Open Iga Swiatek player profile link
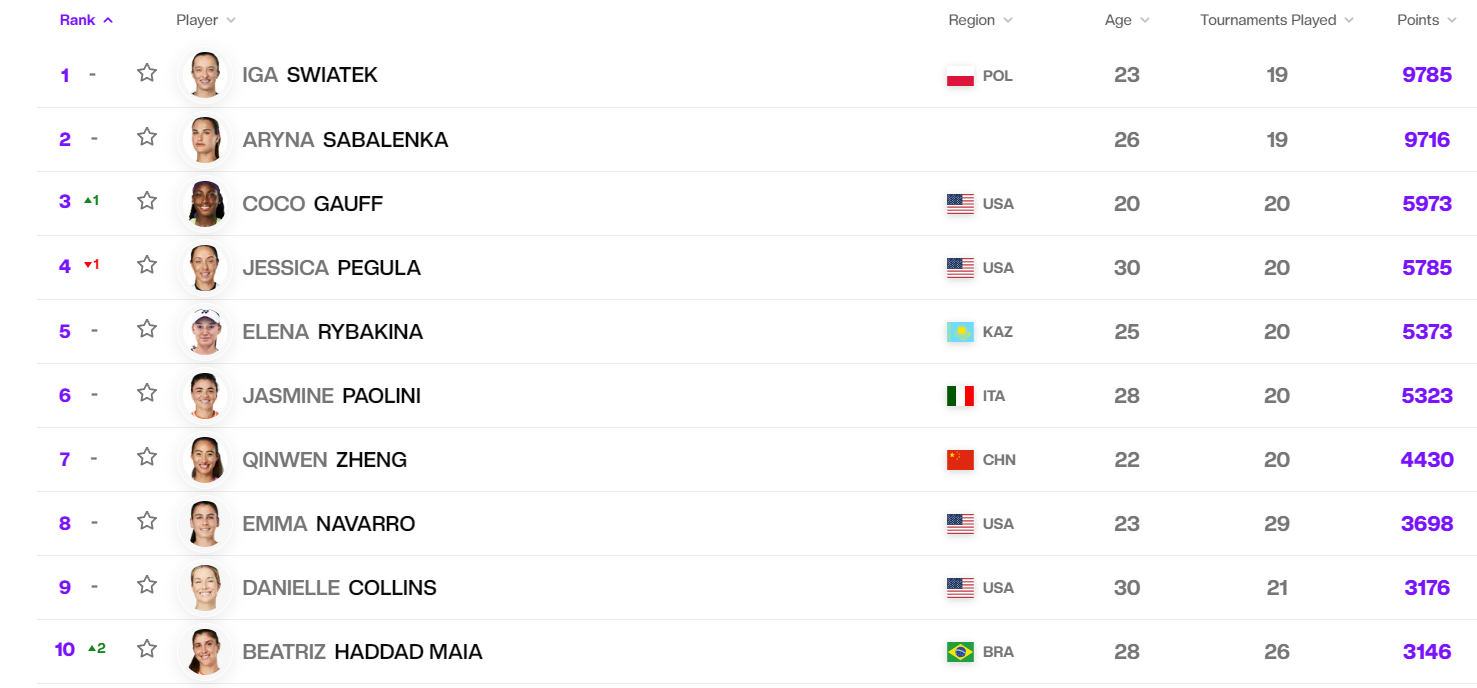This screenshot has width=1477, height=688. tap(310, 75)
